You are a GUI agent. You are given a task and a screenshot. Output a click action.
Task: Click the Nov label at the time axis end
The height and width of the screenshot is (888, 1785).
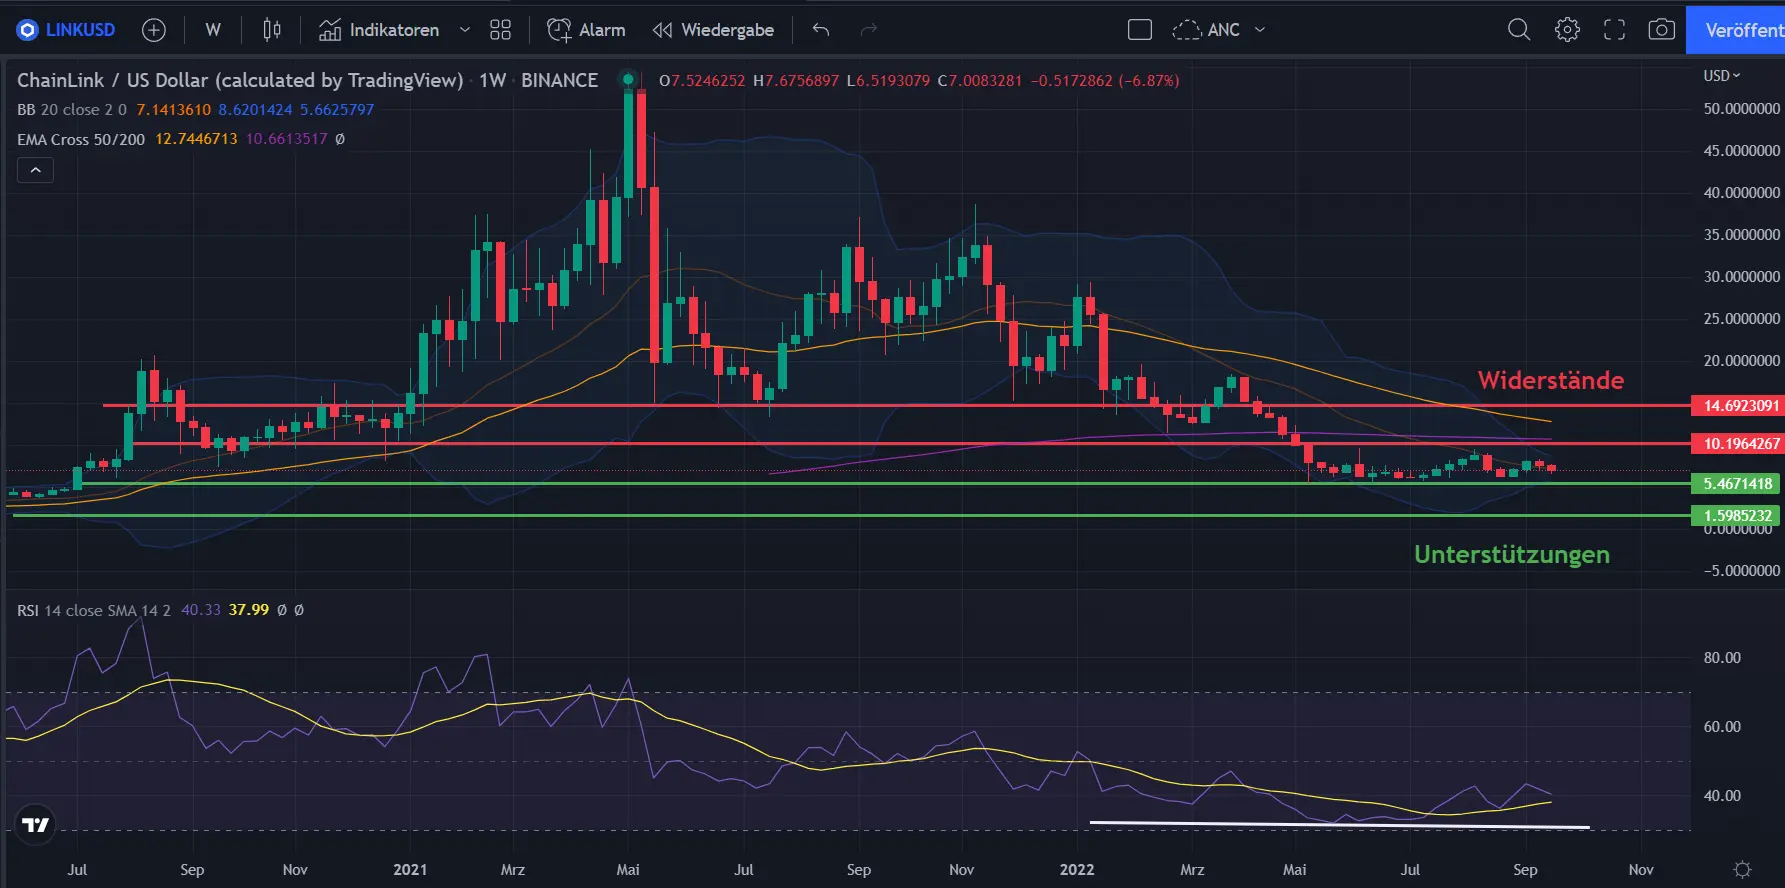click(1641, 870)
